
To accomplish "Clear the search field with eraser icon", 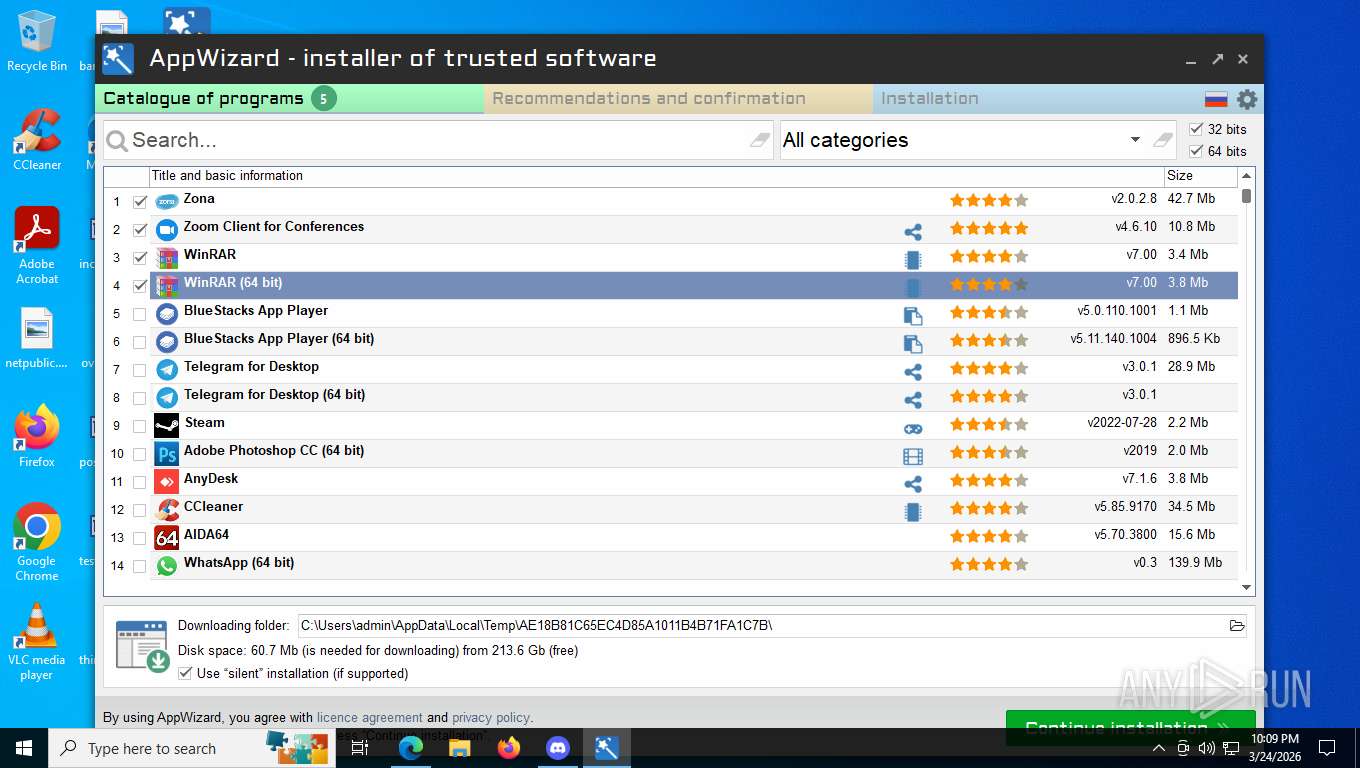I will coord(761,140).
